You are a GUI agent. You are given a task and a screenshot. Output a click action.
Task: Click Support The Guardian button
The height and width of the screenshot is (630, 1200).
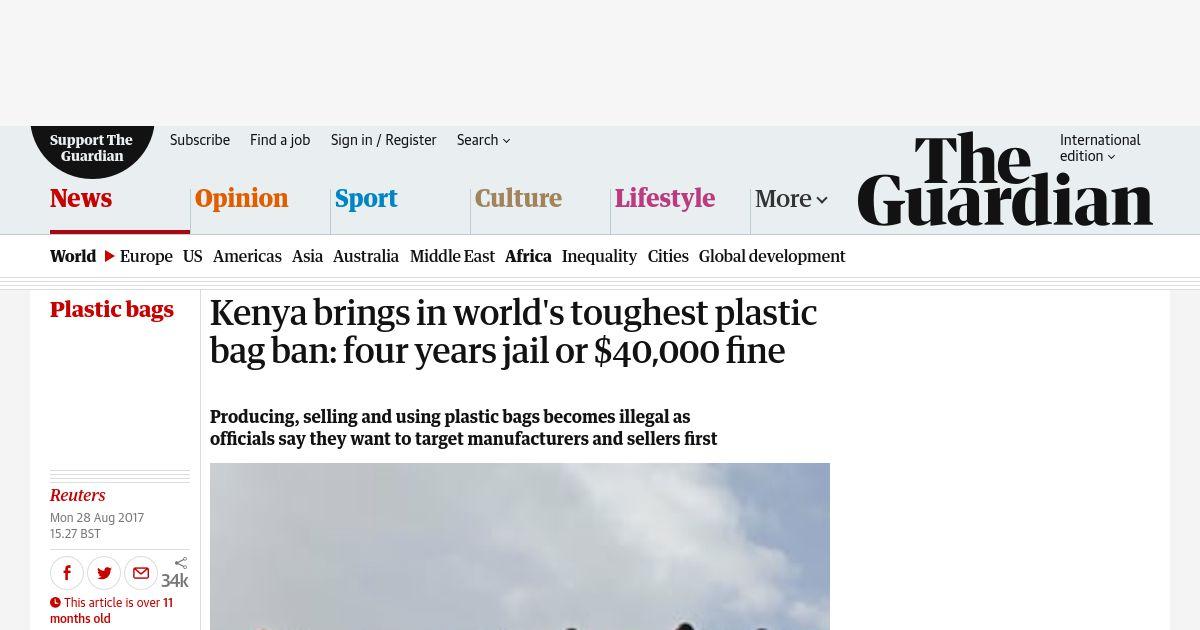pyautogui.click(x=92, y=148)
